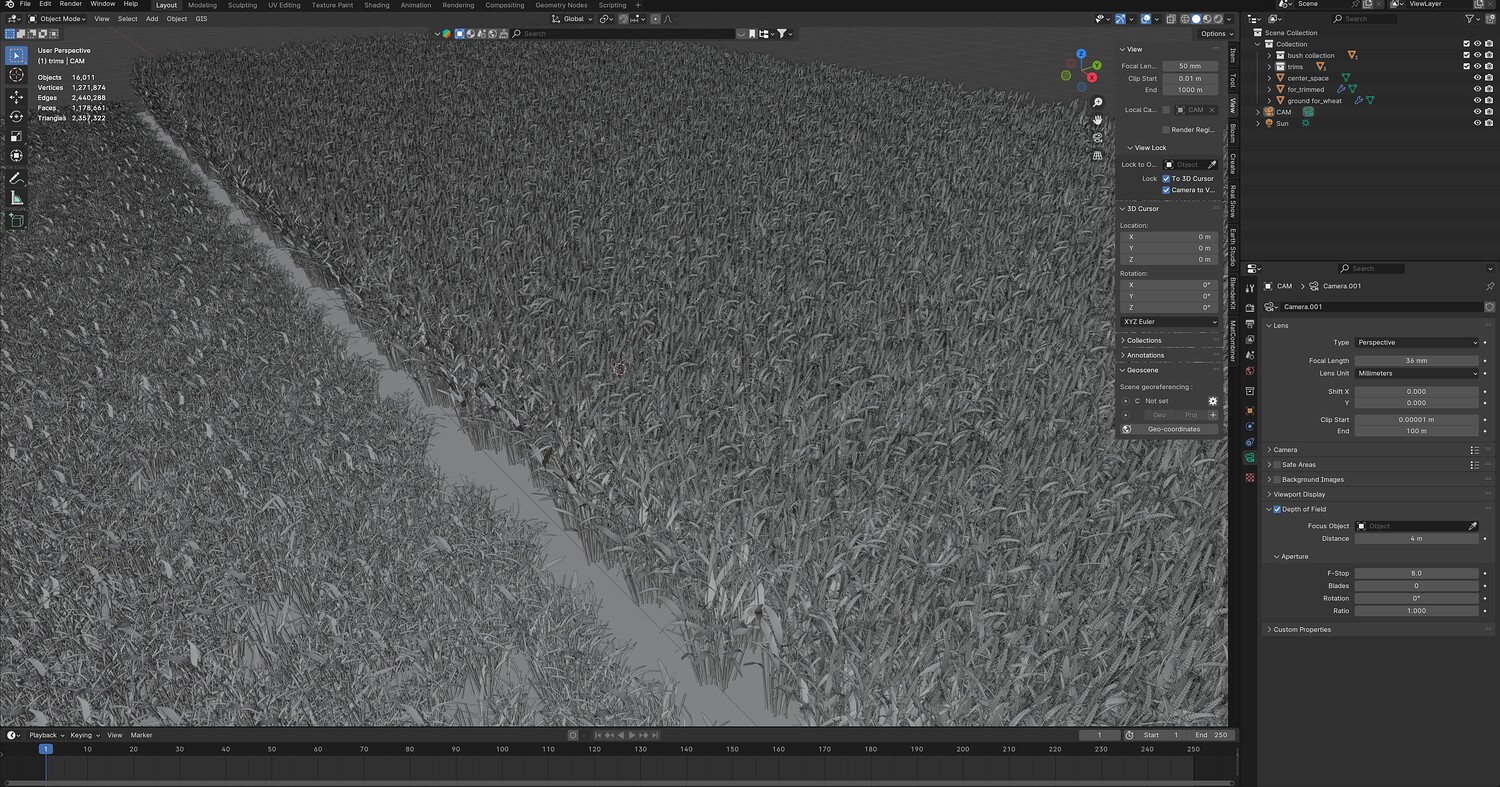The image size is (1500, 787).
Task: Toggle Camera to View lock checkbox
Action: (x=1166, y=190)
